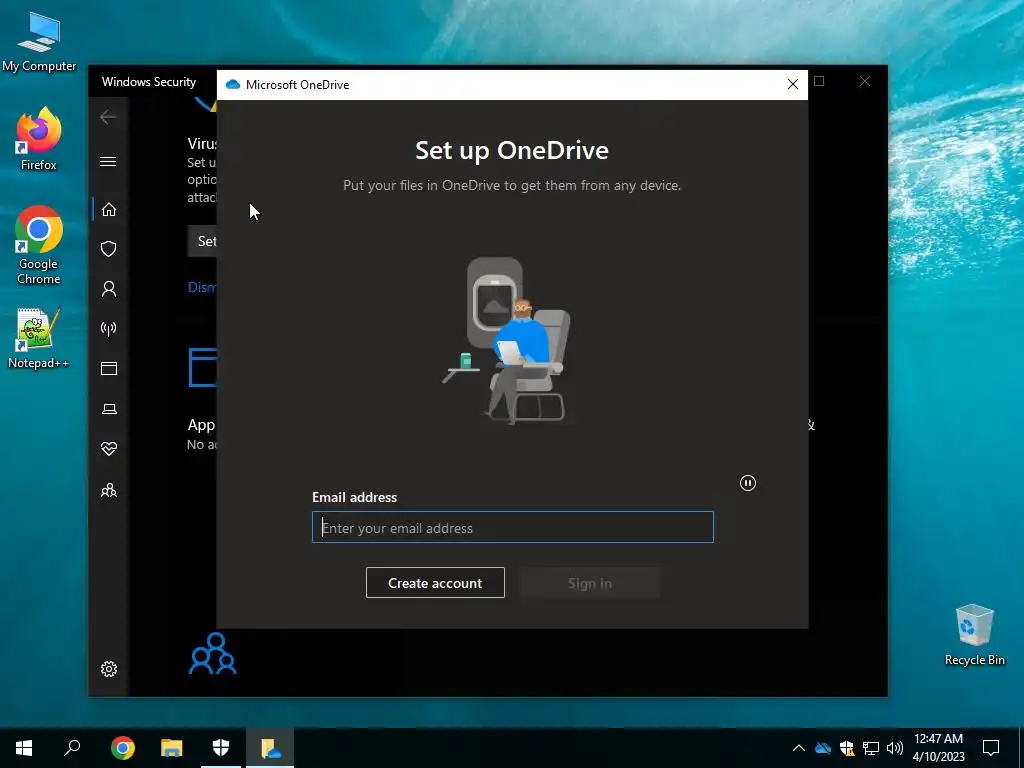This screenshot has width=1024, height=768.
Task: Switch to Windows Security taskbar button
Action: click(x=221, y=748)
